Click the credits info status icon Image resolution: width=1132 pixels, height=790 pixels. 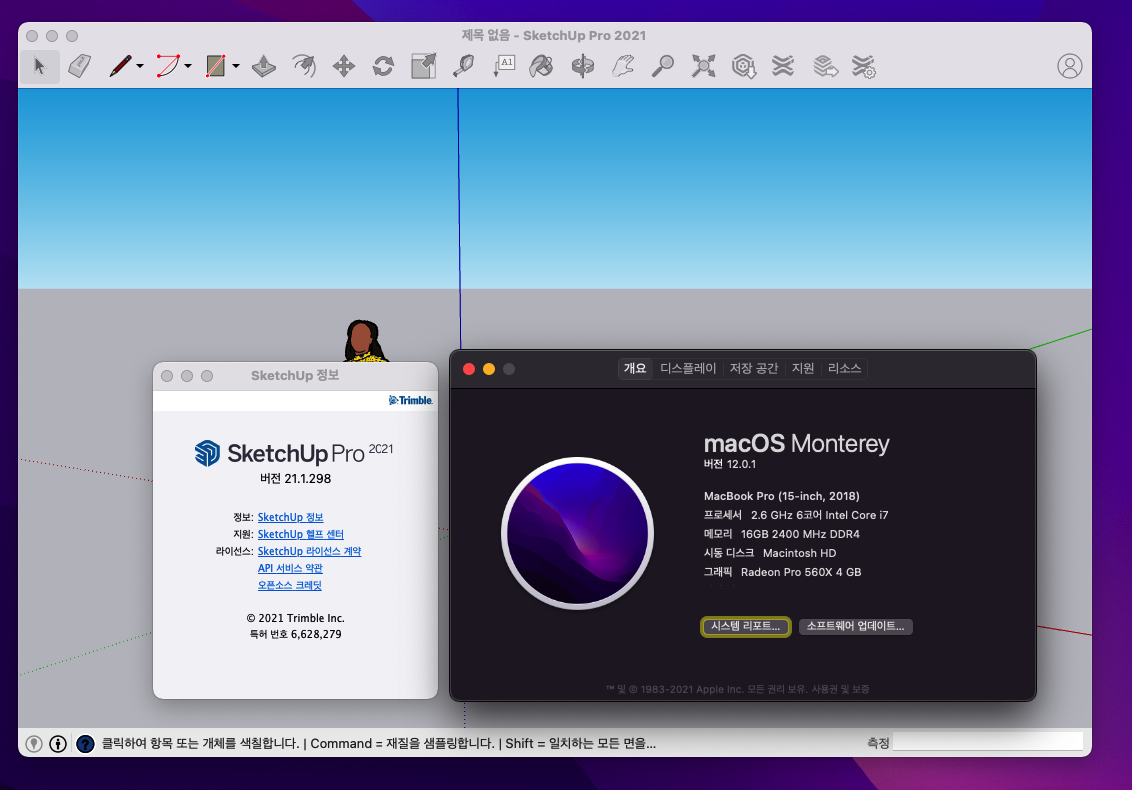coord(58,744)
